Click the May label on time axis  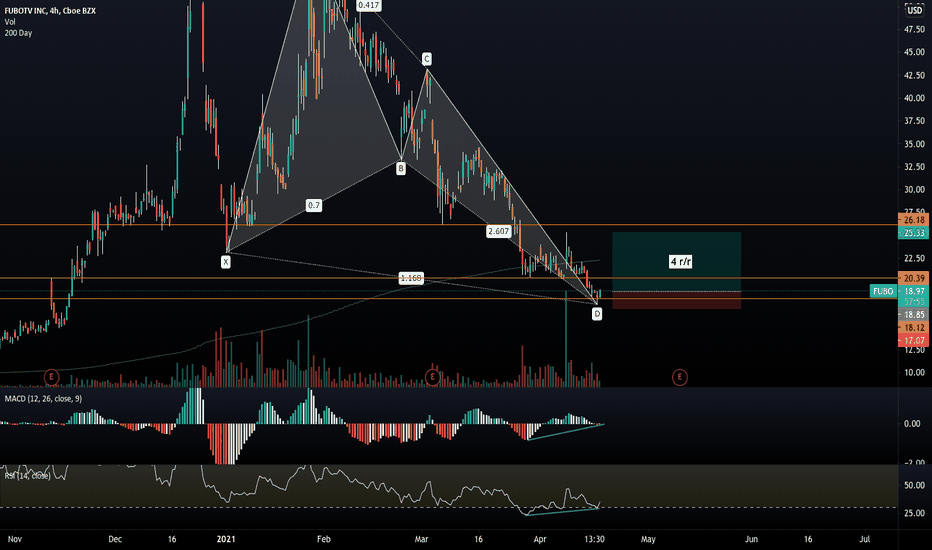point(648,539)
